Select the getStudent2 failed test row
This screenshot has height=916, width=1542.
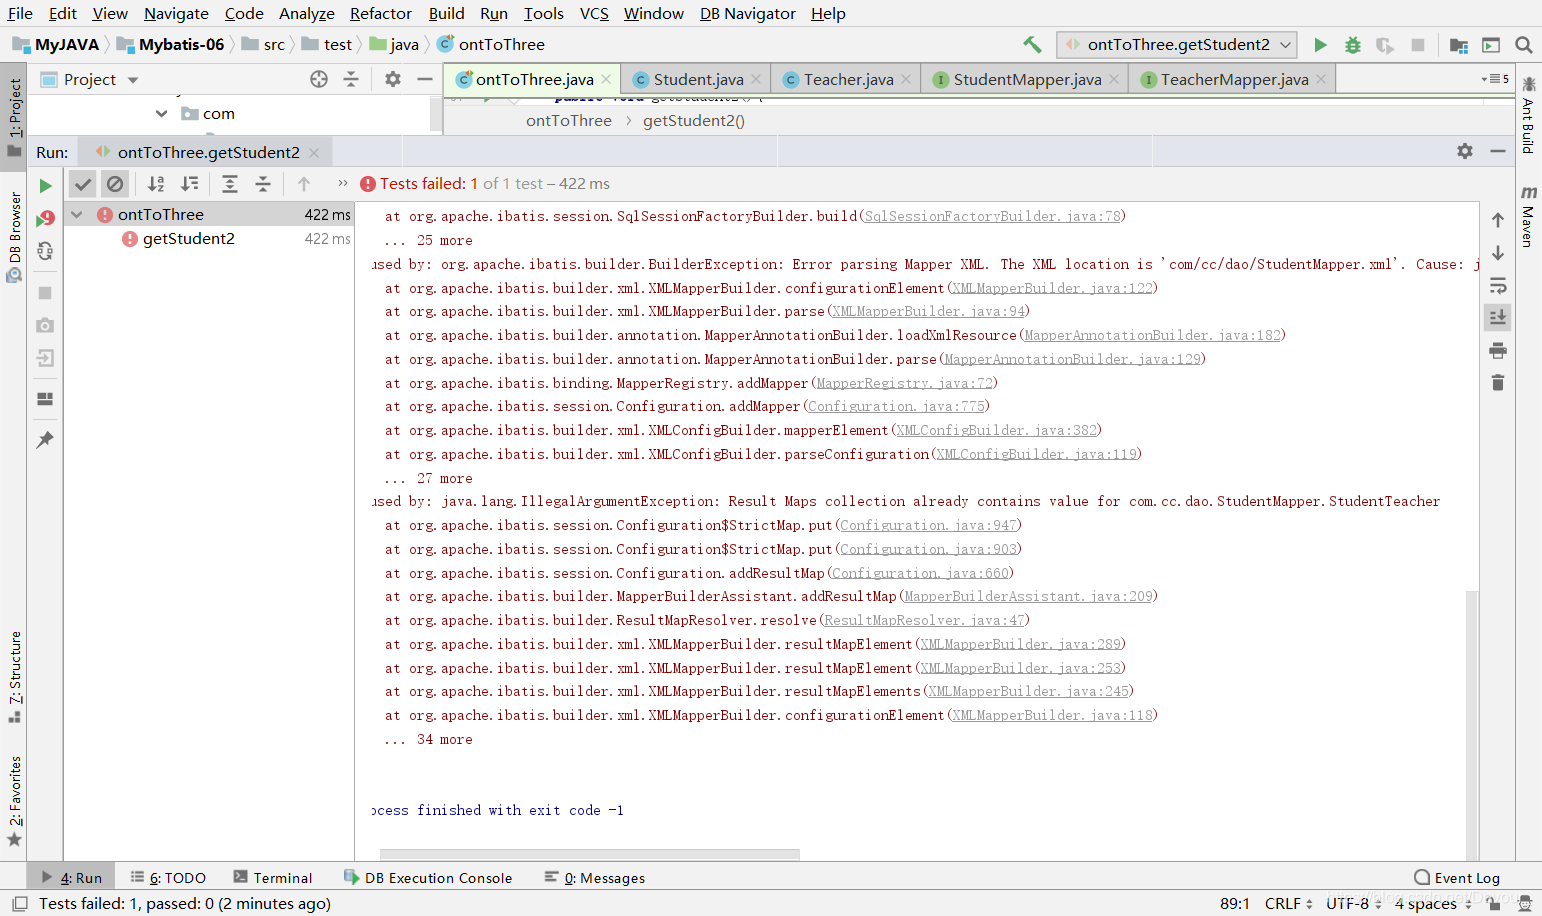tap(209, 239)
